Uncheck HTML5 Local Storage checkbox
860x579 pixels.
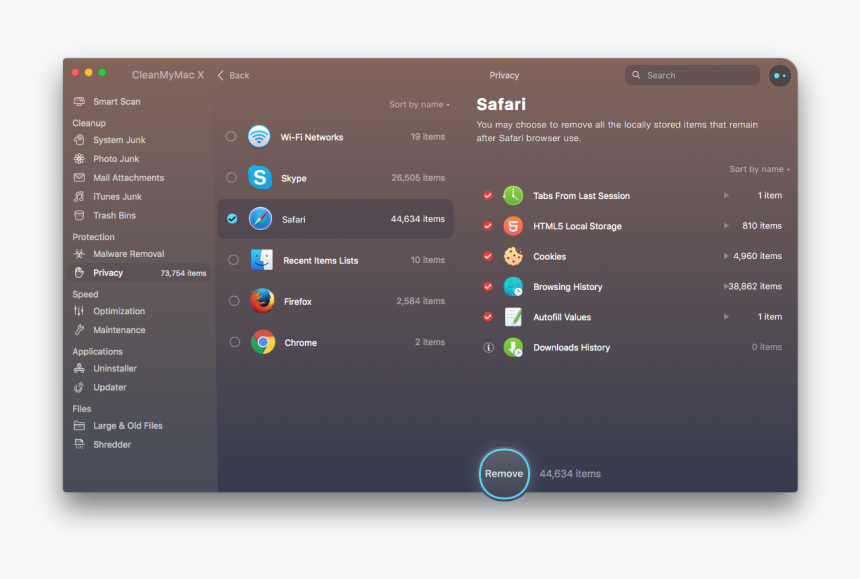[488, 225]
